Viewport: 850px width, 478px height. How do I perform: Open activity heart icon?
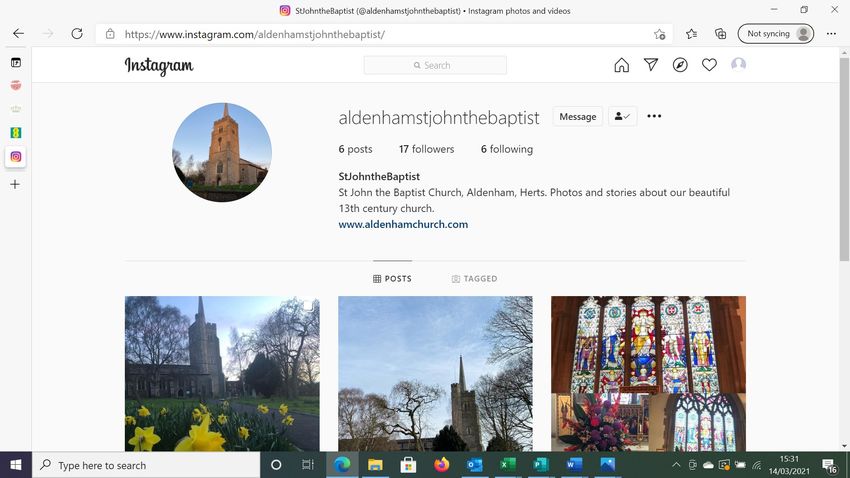pos(709,64)
